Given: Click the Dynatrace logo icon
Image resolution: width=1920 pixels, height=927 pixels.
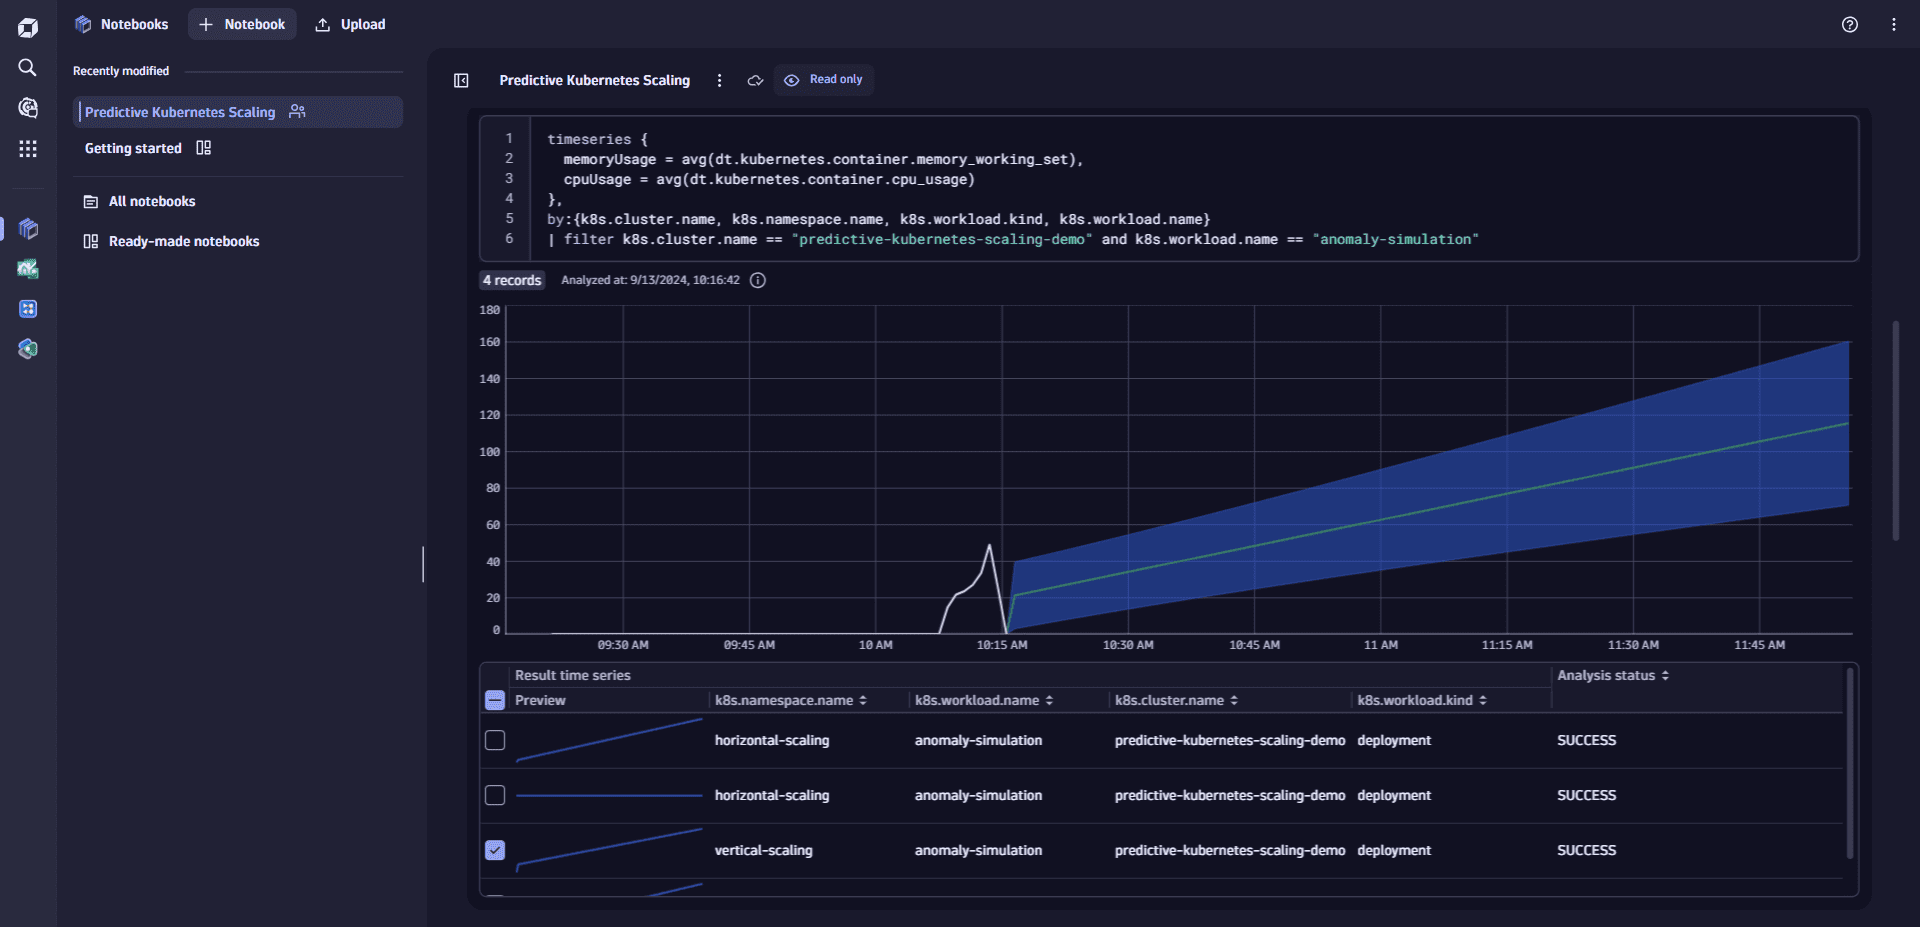Looking at the screenshot, I should point(28,27).
